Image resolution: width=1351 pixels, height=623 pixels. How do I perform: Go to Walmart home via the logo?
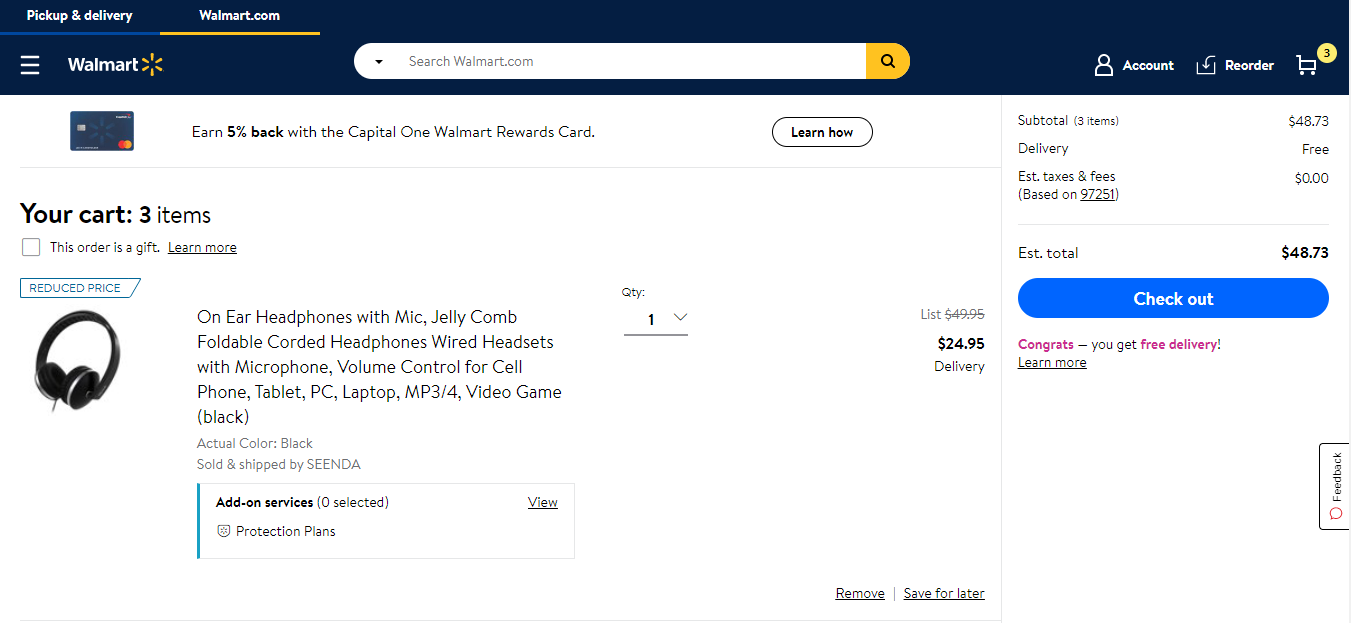tap(115, 65)
